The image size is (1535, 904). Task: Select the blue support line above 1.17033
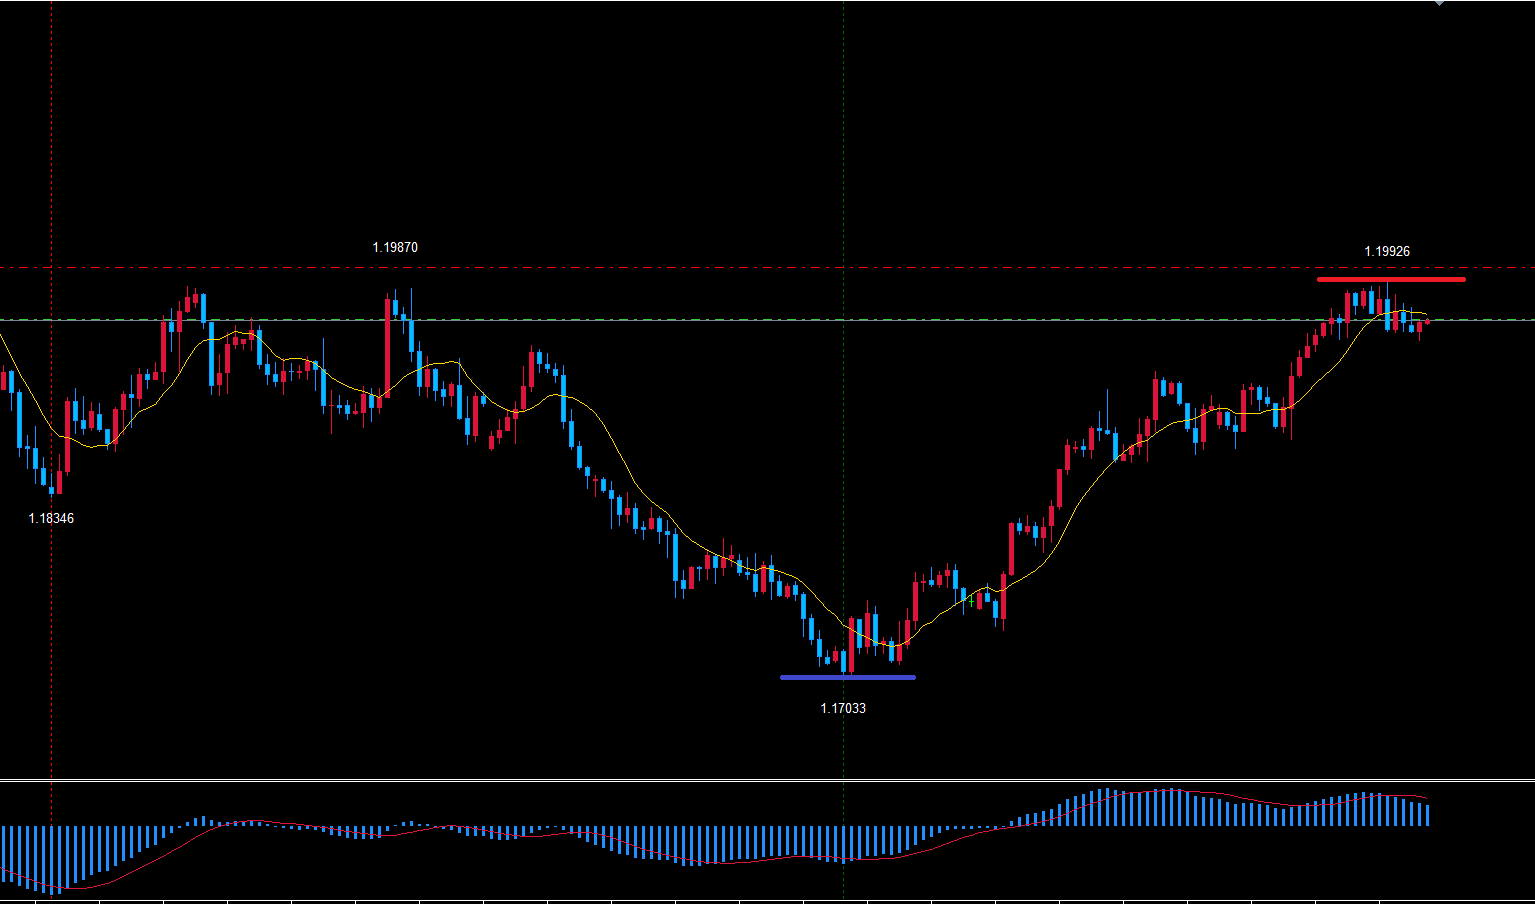click(847, 677)
